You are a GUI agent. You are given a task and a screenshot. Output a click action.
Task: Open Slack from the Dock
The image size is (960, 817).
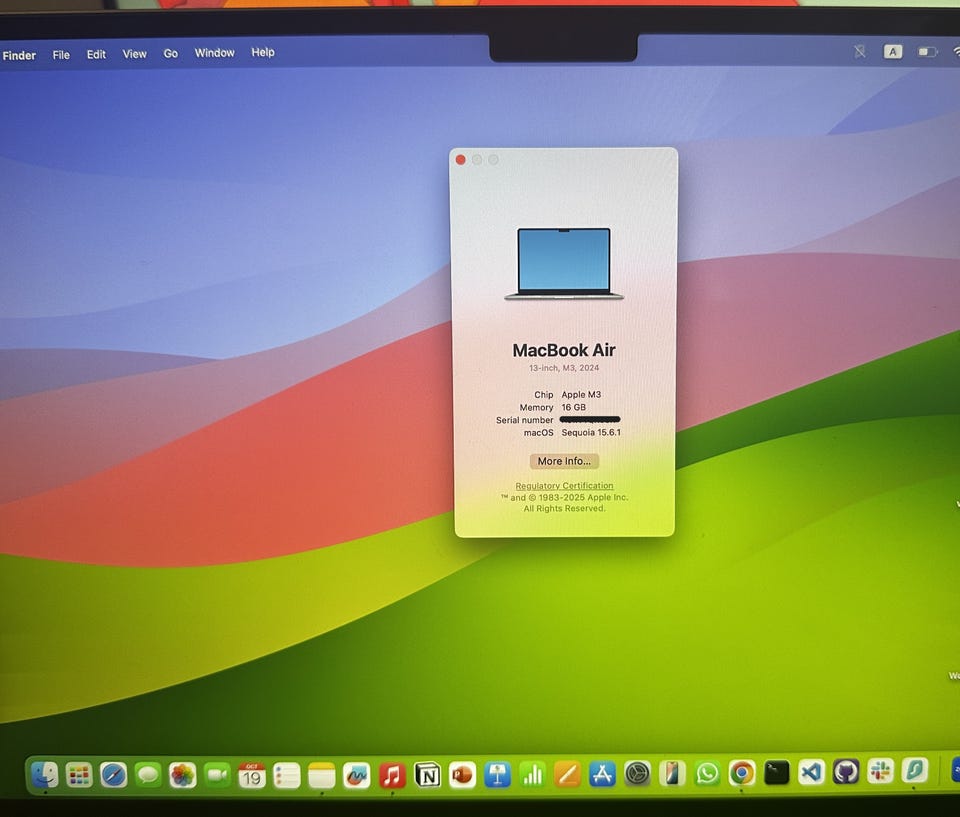tap(880, 771)
